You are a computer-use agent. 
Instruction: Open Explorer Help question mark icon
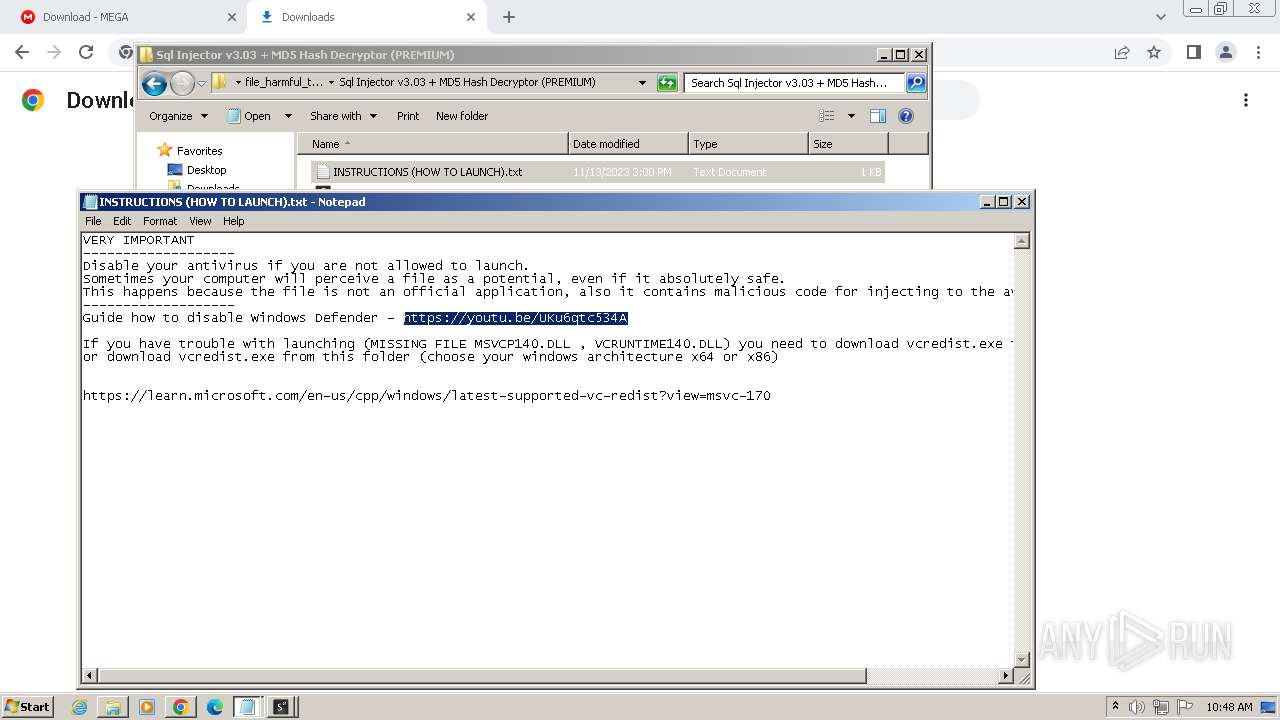click(x=906, y=116)
